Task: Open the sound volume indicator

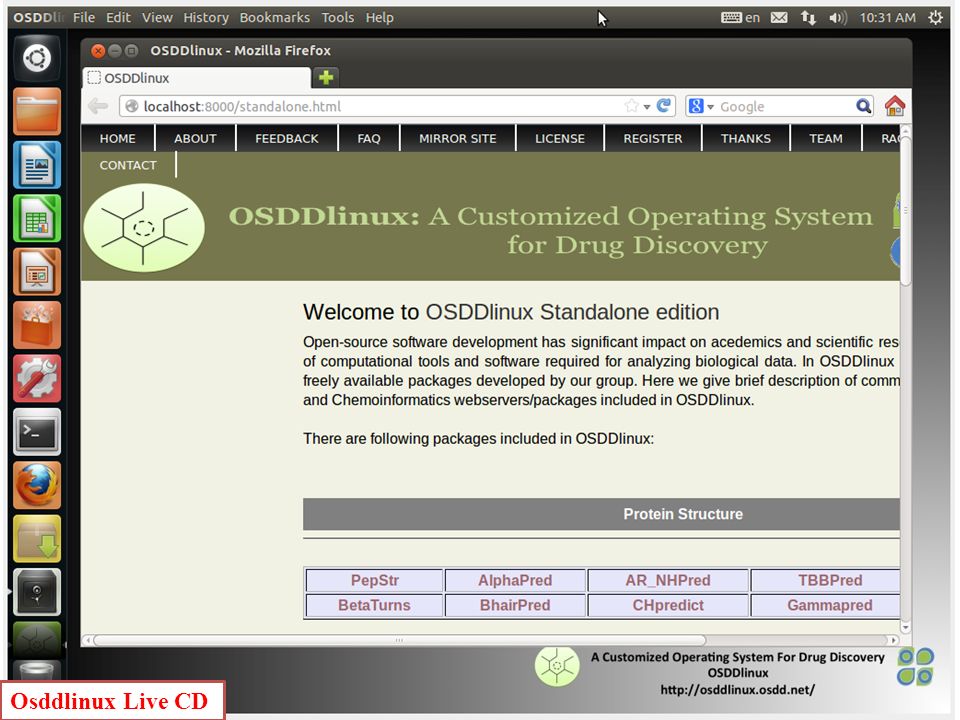Action: point(838,18)
